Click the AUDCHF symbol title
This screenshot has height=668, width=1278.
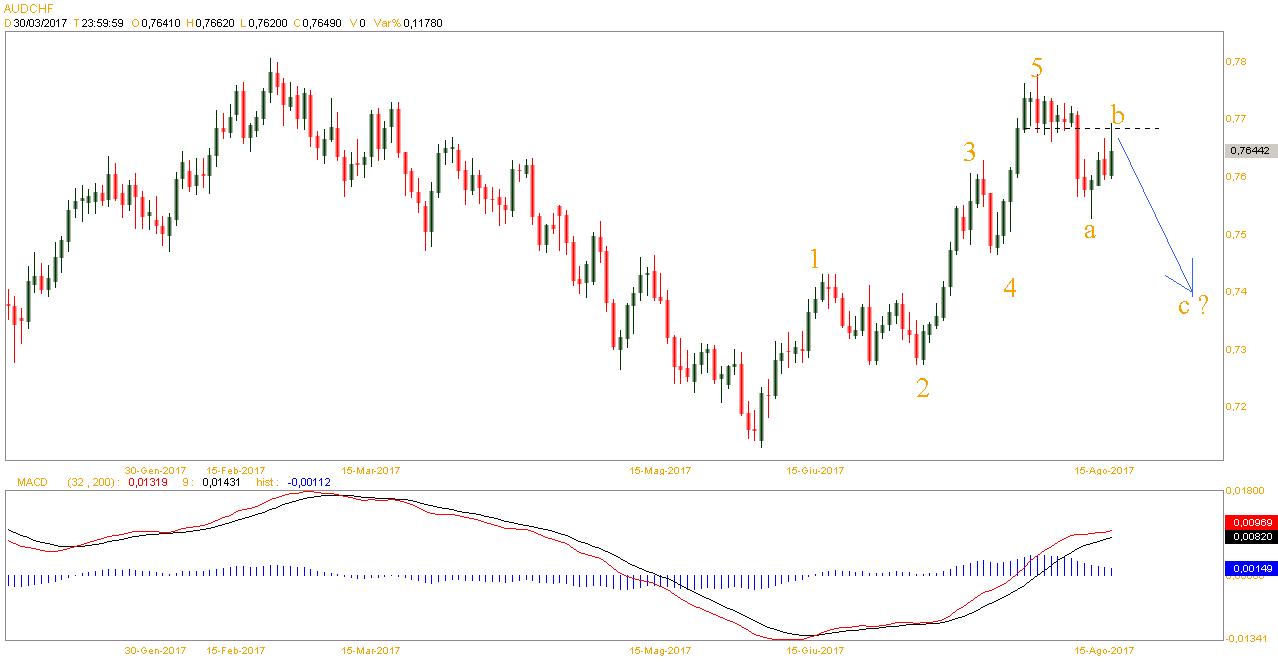28,7
